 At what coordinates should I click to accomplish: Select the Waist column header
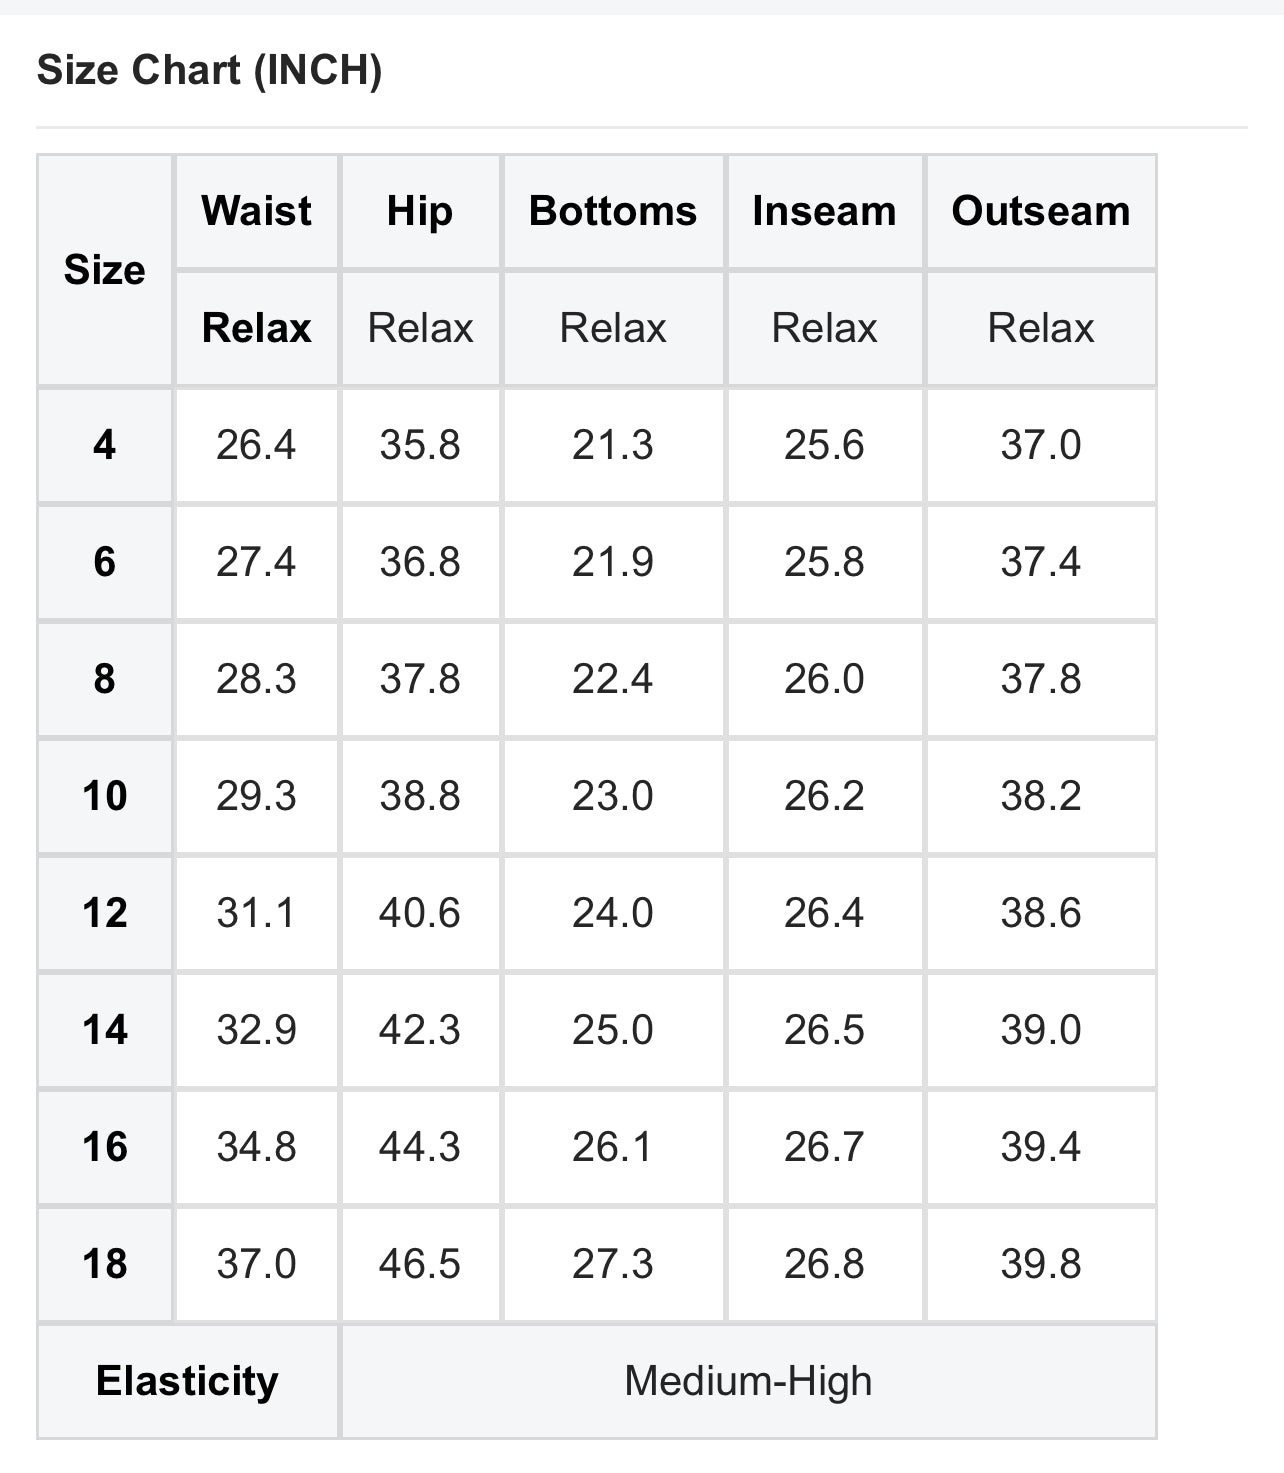[x=256, y=211]
